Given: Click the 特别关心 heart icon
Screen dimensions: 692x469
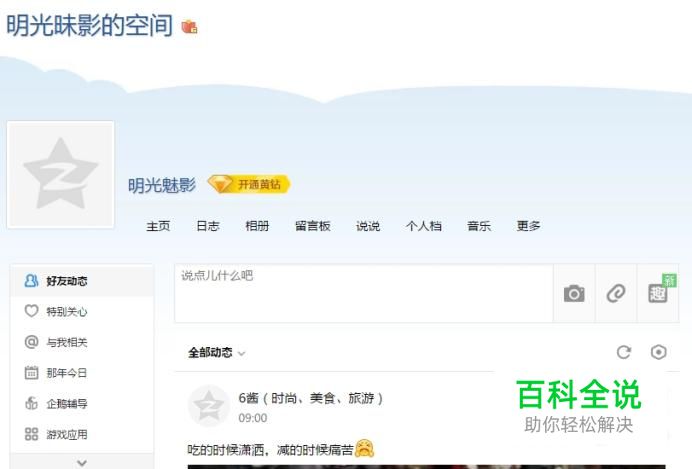Looking at the screenshot, I should [x=31, y=311].
